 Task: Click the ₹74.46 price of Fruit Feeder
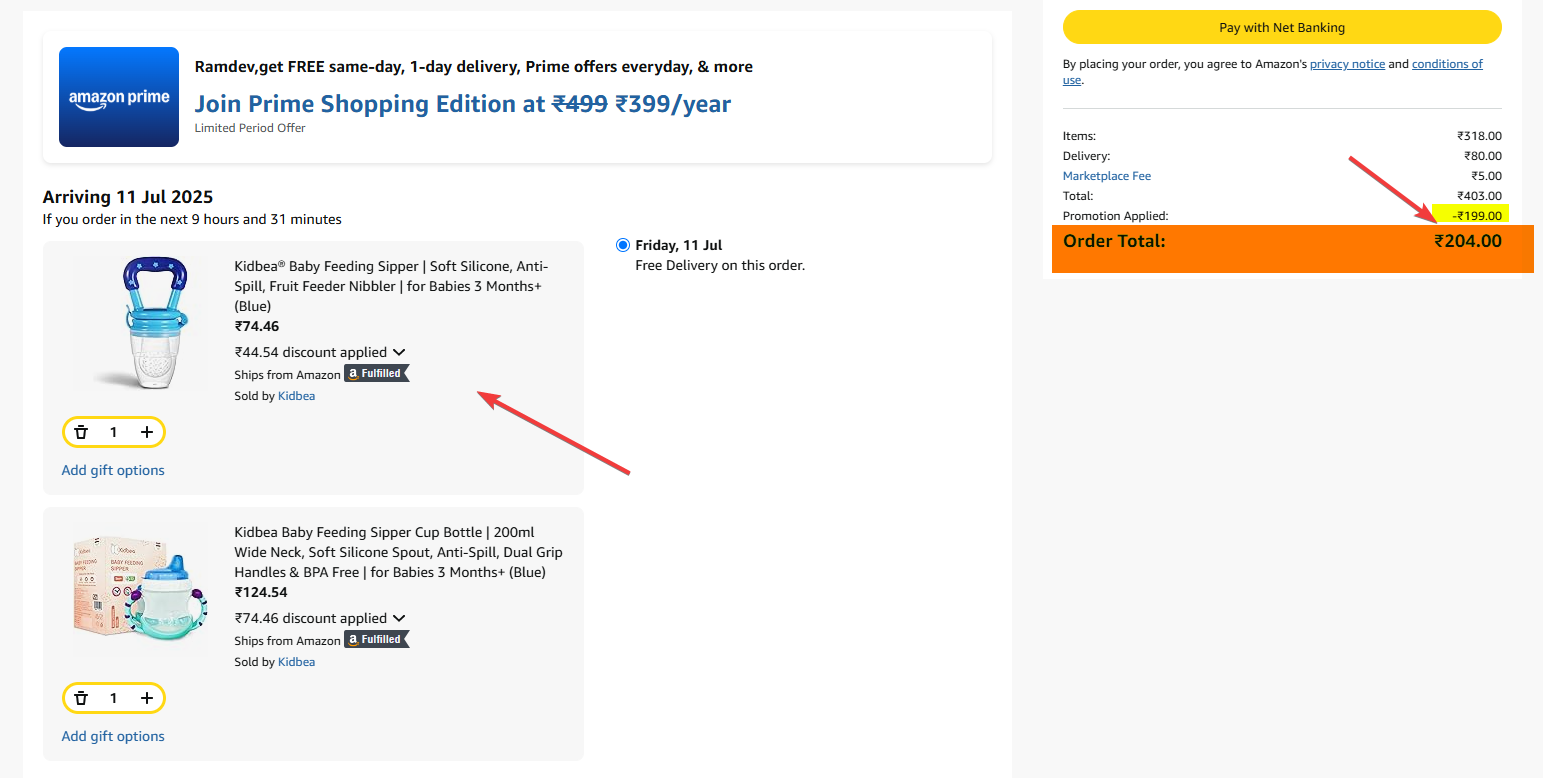tap(257, 326)
